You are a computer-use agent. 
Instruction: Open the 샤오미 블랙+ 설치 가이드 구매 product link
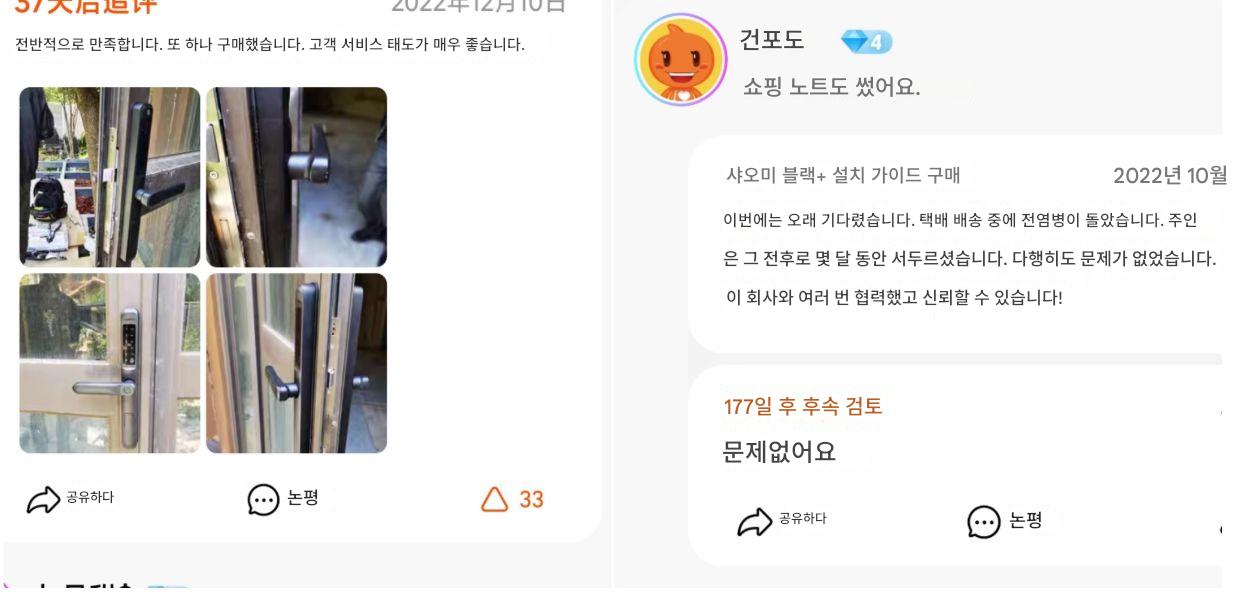pyautogui.click(x=843, y=176)
